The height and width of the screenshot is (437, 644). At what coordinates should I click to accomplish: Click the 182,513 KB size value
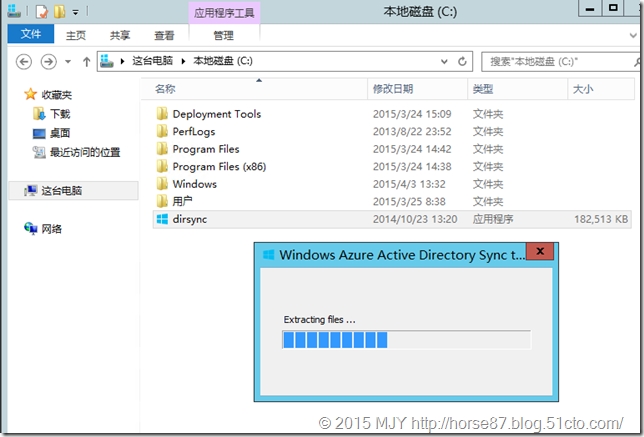tap(601, 219)
